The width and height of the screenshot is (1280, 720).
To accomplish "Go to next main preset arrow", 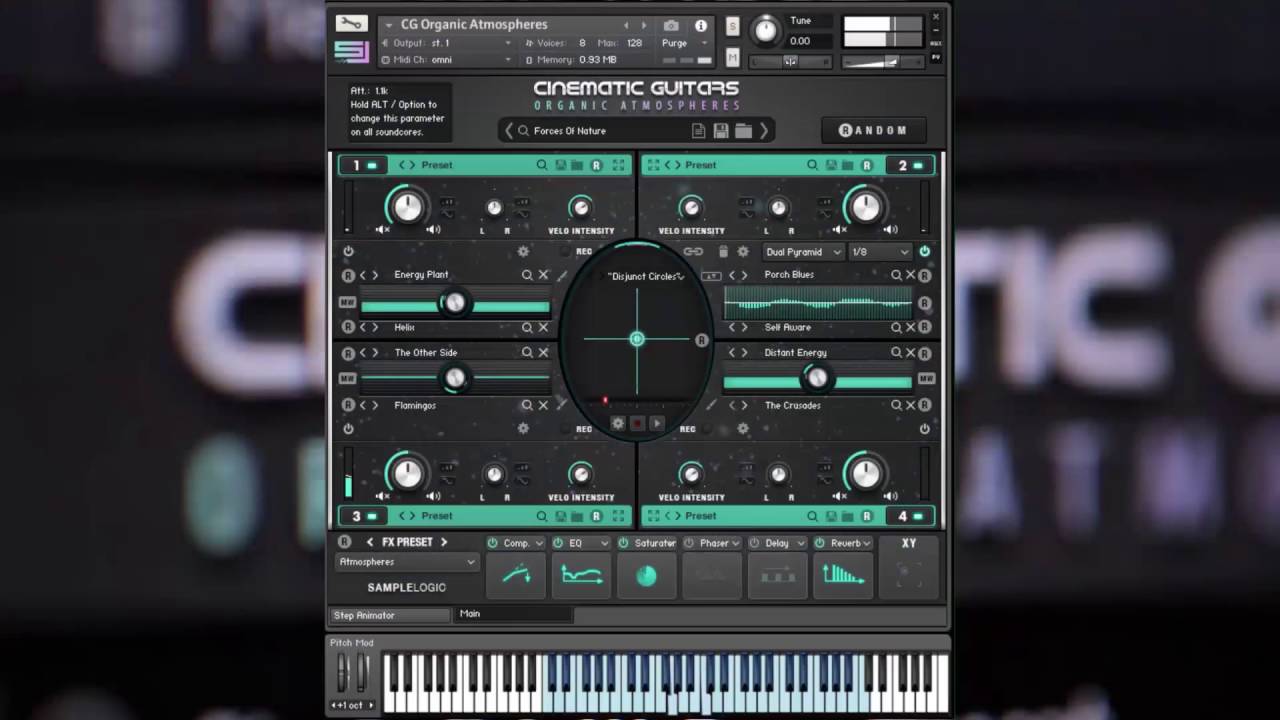I will (x=764, y=131).
